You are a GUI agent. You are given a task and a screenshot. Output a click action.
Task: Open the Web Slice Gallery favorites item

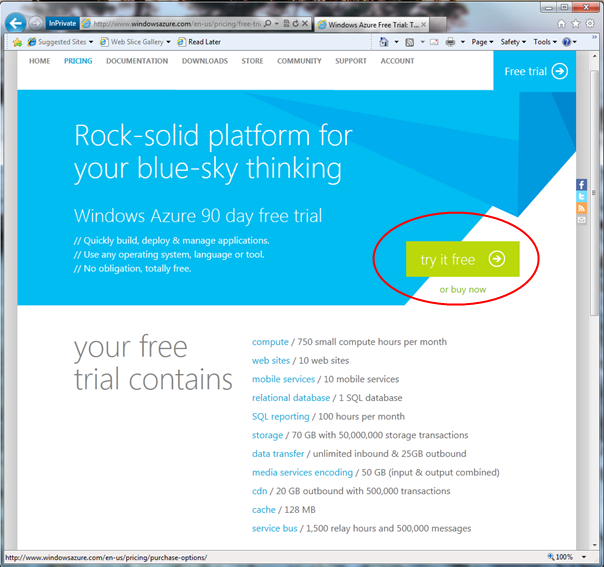click(x=135, y=42)
